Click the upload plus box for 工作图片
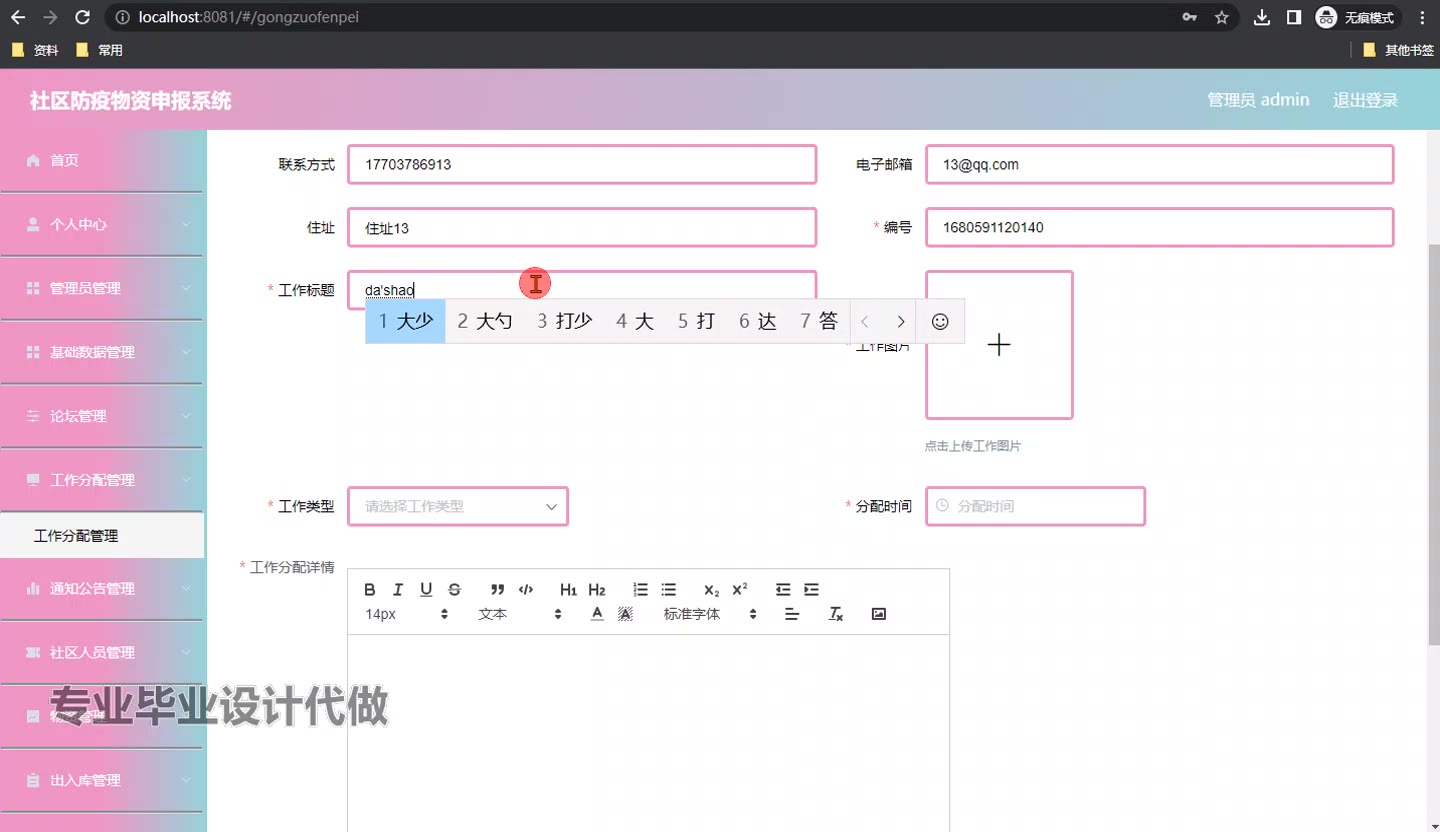 tap(999, 345)
